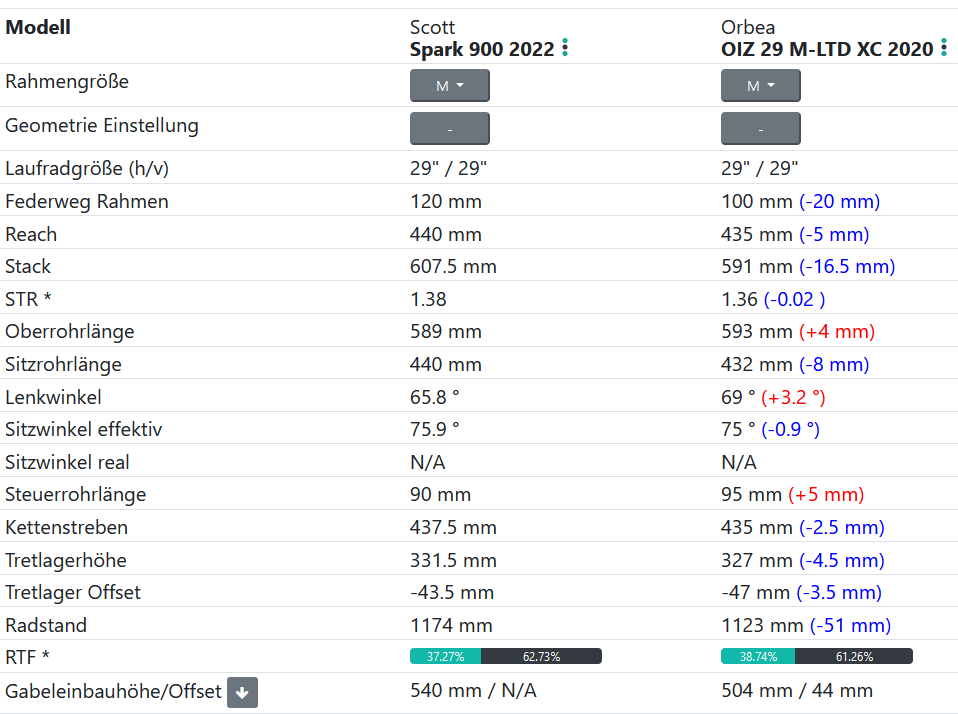Select the Spark 900 2022 model name
The height and width of the screenshot is (714, 958).
pos(481,49)
